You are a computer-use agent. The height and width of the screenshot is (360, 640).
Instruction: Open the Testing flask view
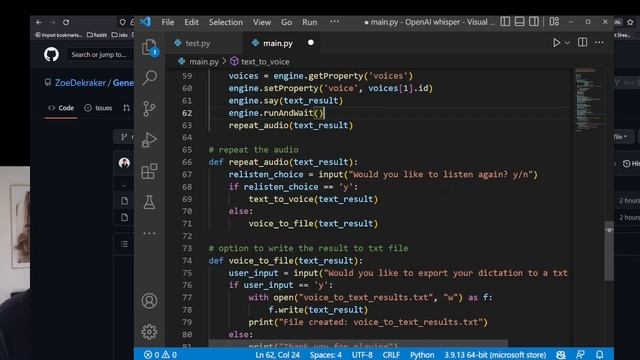tap(149, 202)
